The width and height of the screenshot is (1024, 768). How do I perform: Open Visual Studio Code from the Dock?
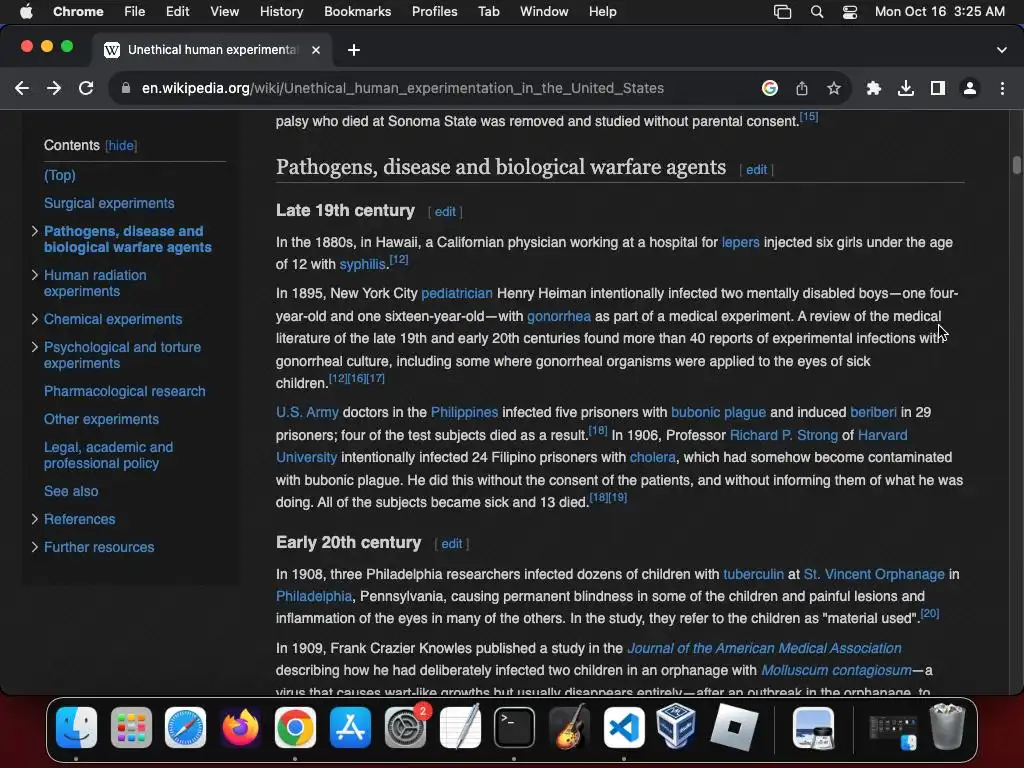[624, 727]
